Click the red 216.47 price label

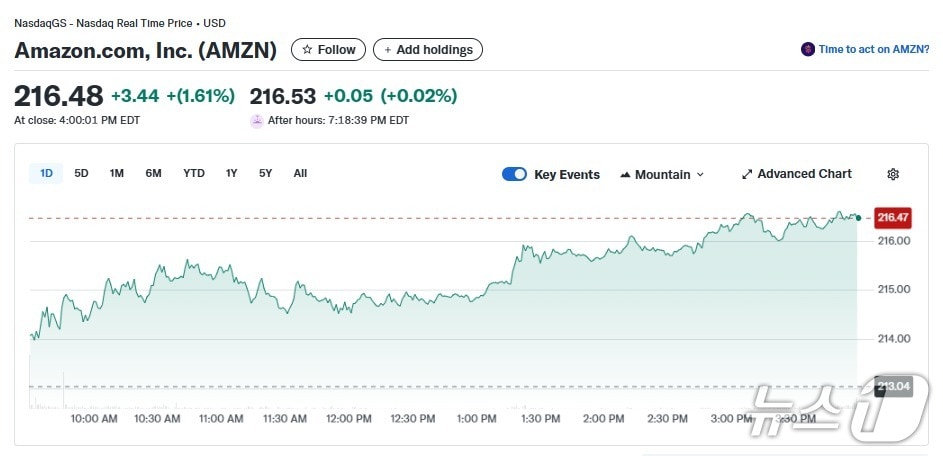coord(892,217)
